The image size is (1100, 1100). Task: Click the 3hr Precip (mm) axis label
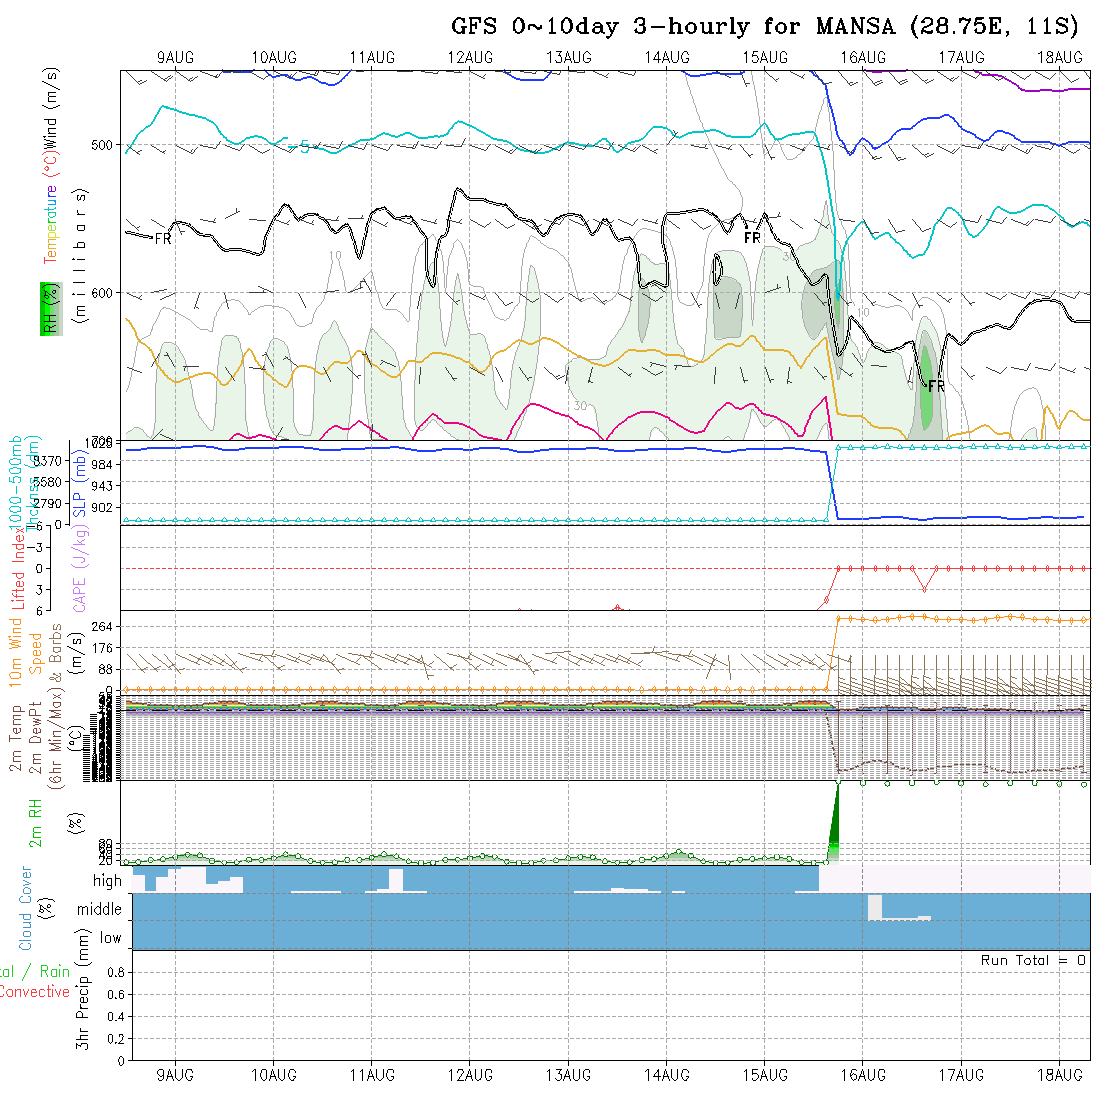(83, 989)
